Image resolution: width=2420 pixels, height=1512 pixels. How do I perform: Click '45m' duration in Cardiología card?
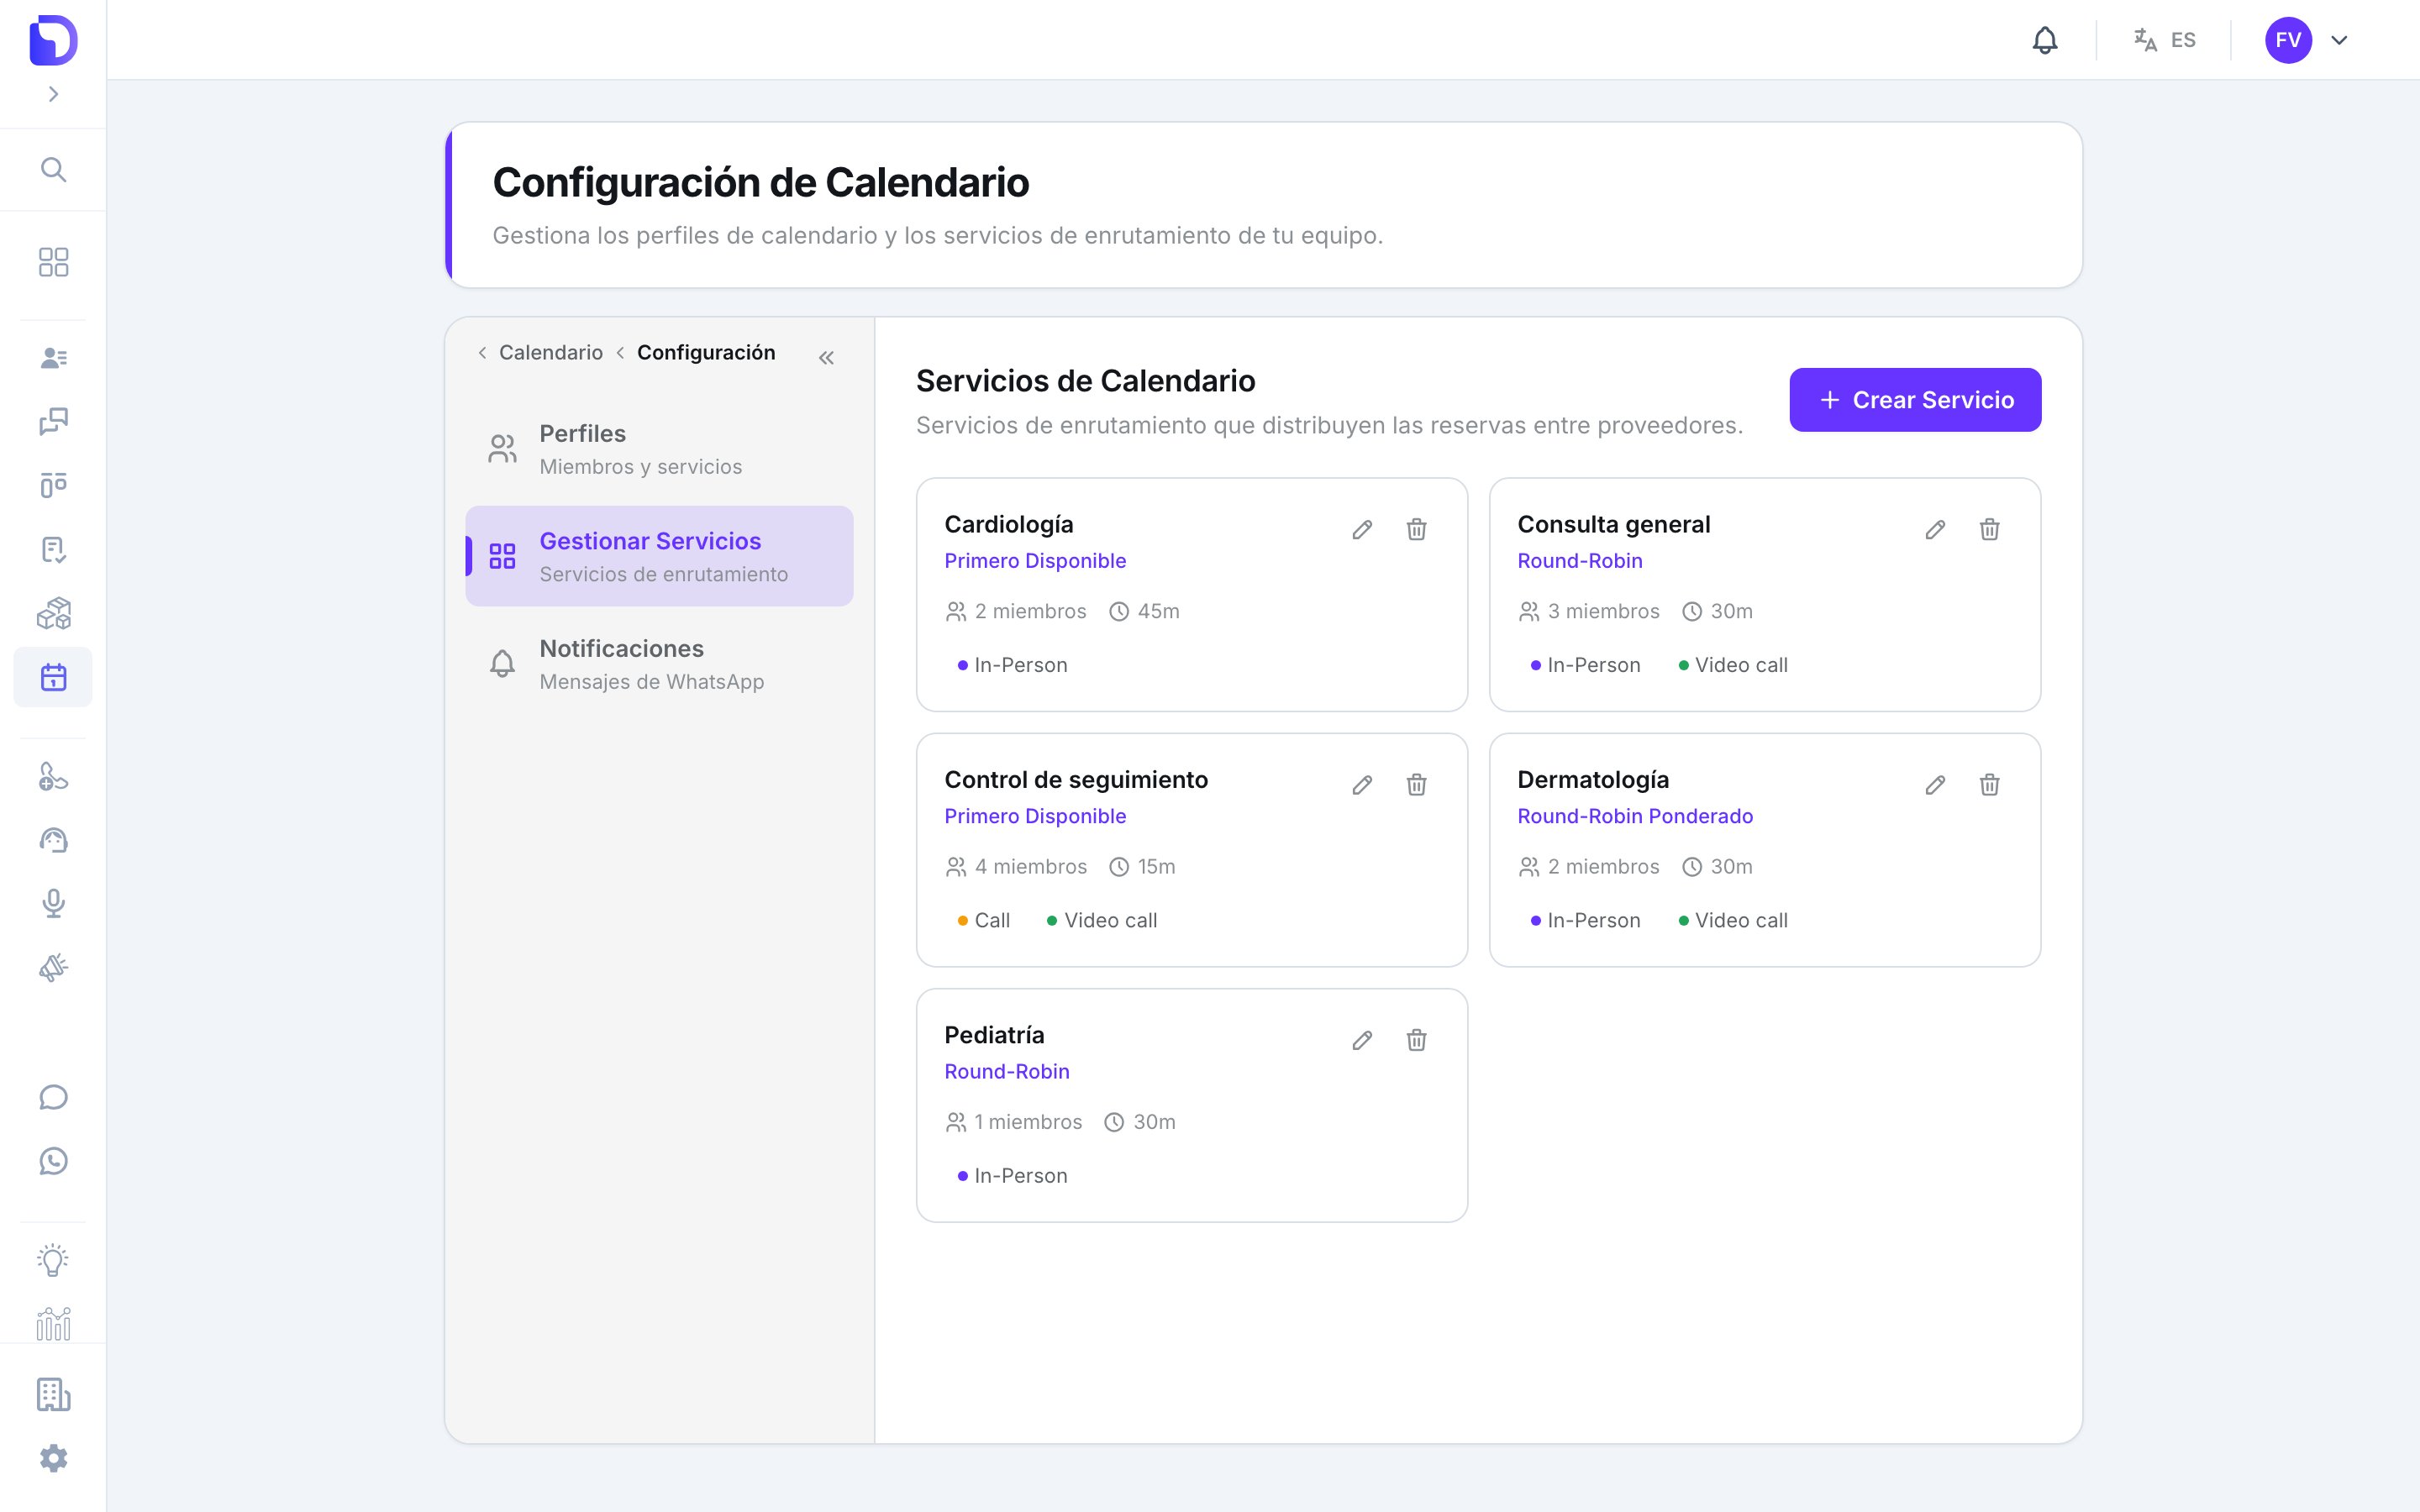(1145, 611)
